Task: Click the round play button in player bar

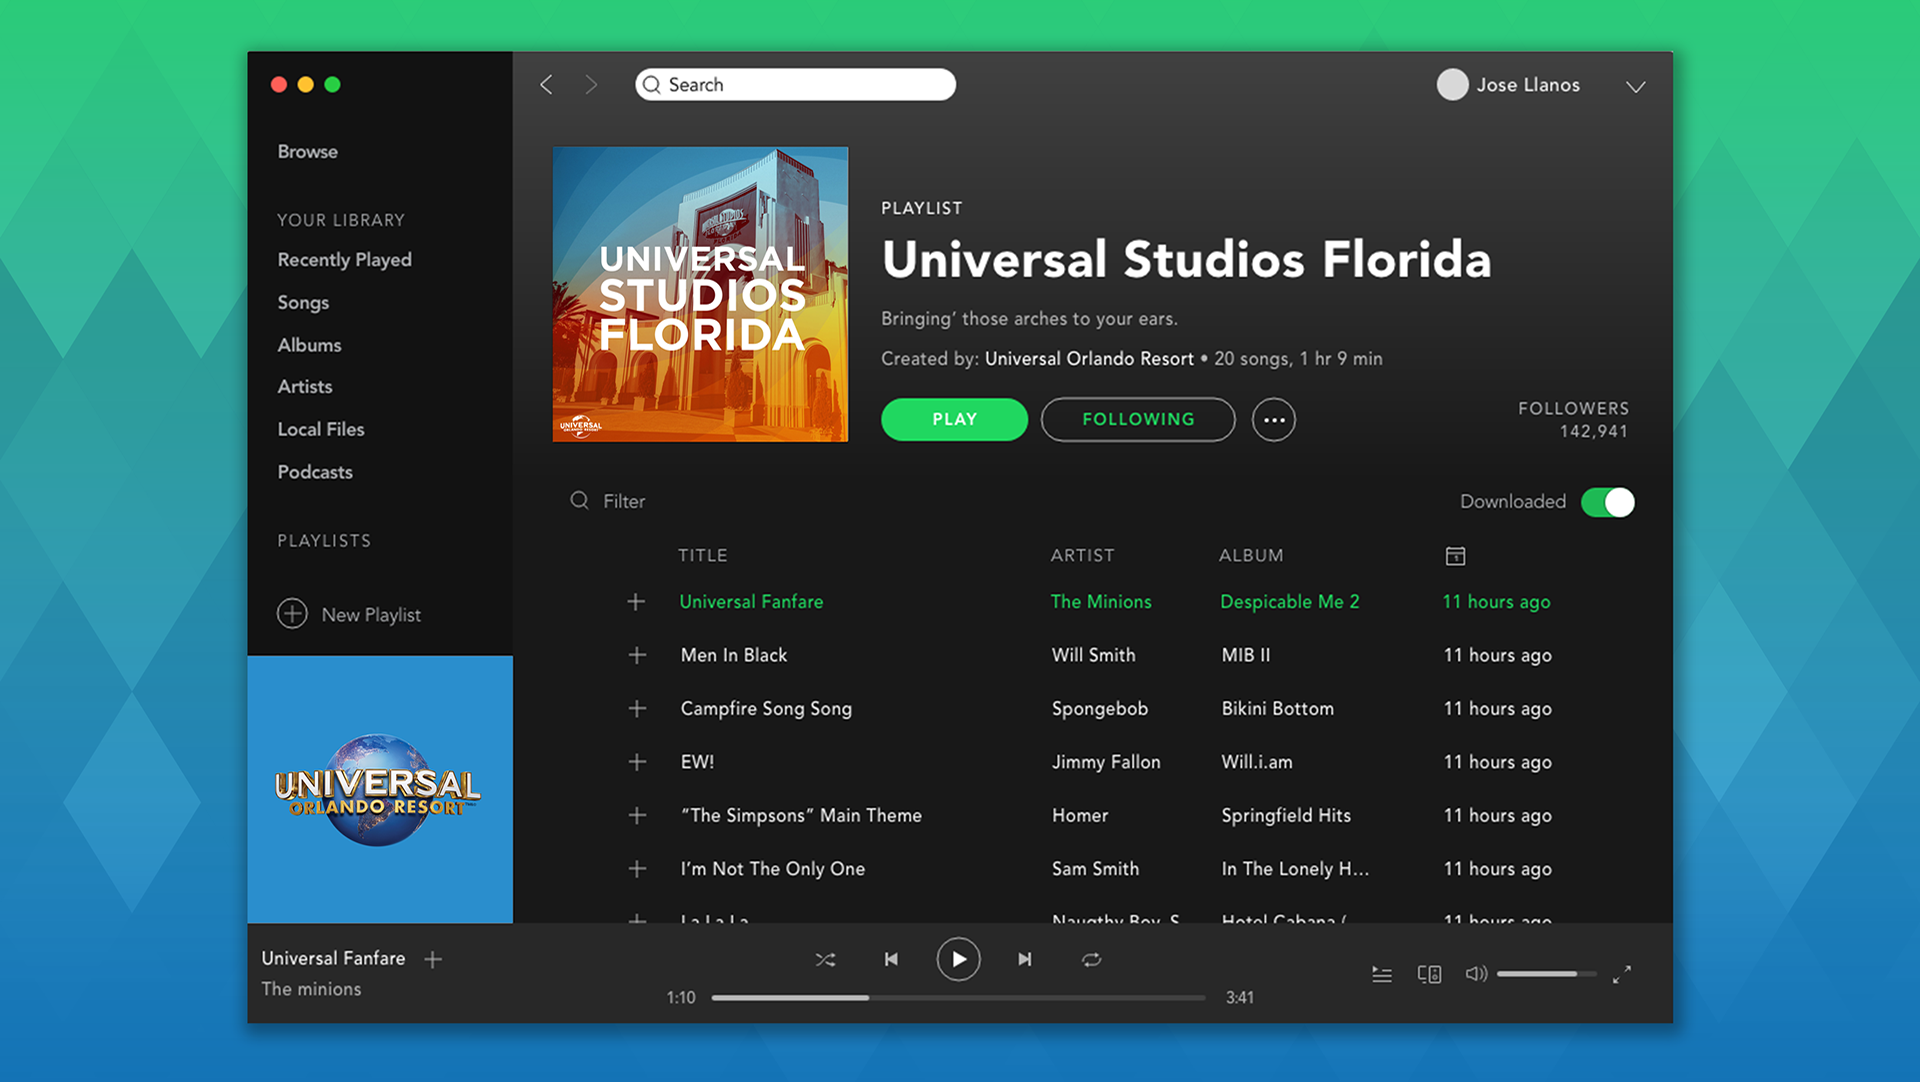Action: [x=958, y=960]
